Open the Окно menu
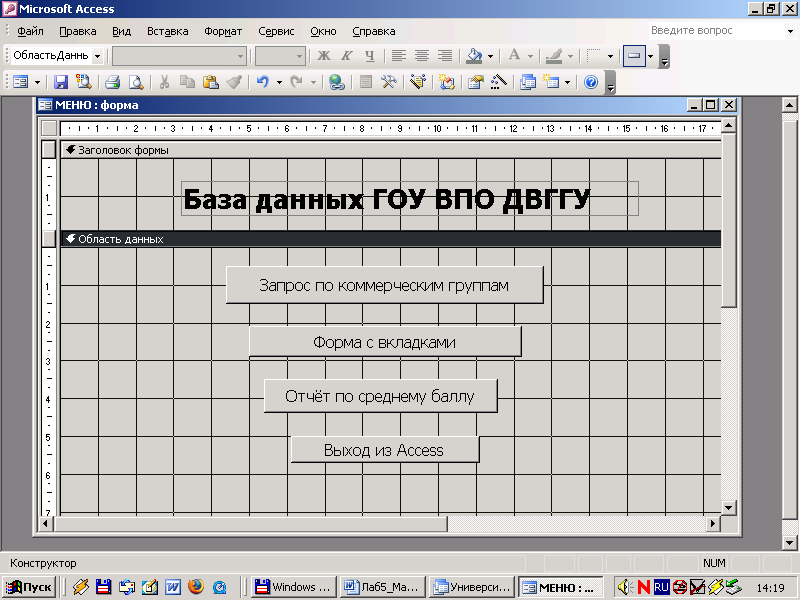The image size is (800, 600). point(323,31)
